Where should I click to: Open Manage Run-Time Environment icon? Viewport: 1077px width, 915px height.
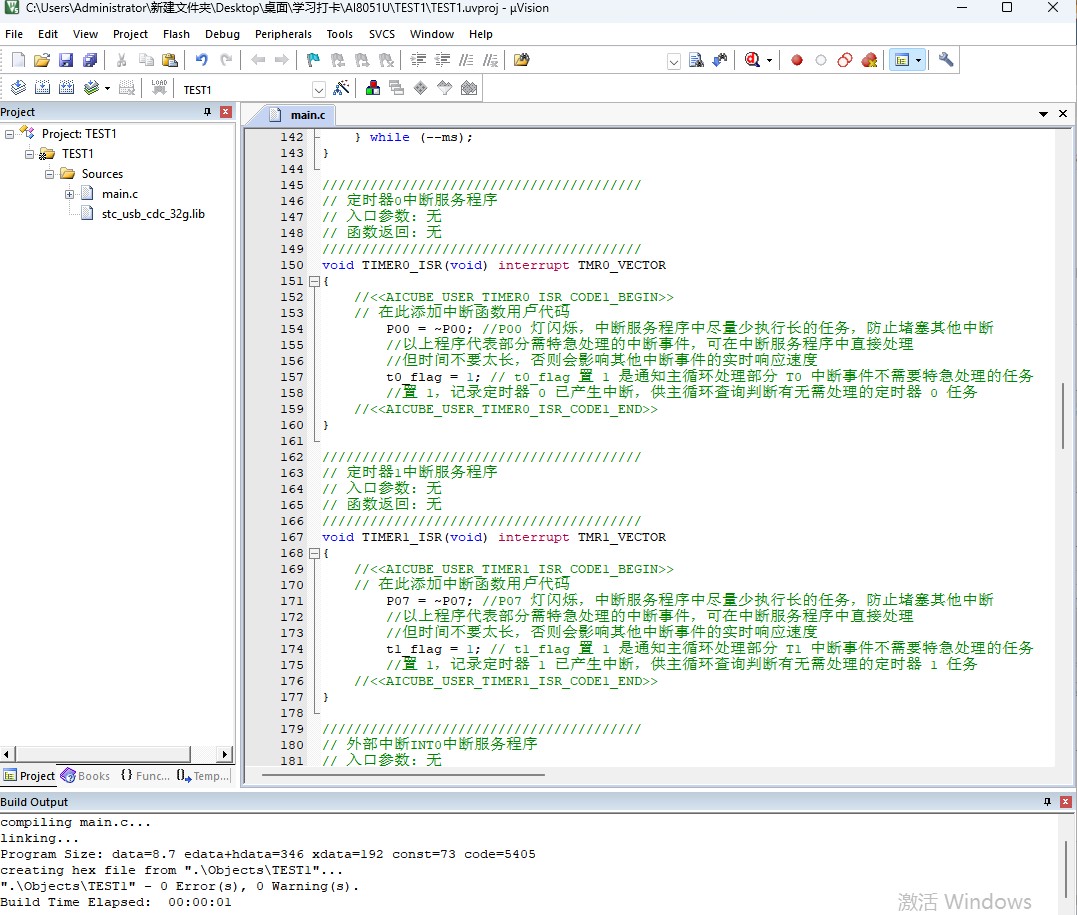(420, 88)
